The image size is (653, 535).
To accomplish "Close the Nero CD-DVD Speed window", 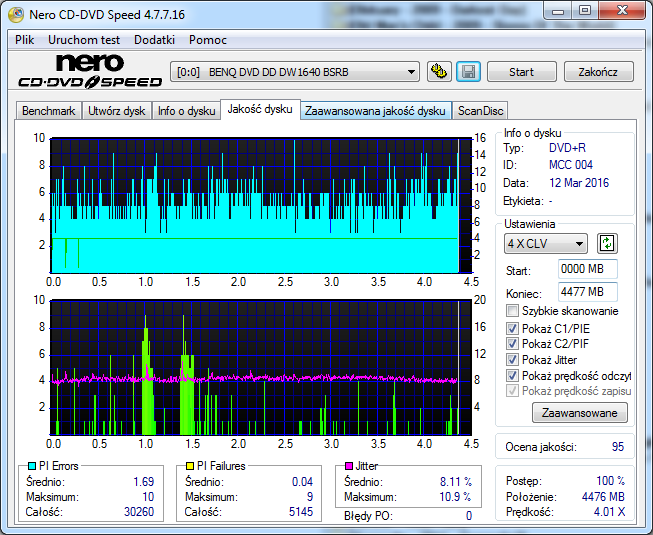I will tap(622, 11).
